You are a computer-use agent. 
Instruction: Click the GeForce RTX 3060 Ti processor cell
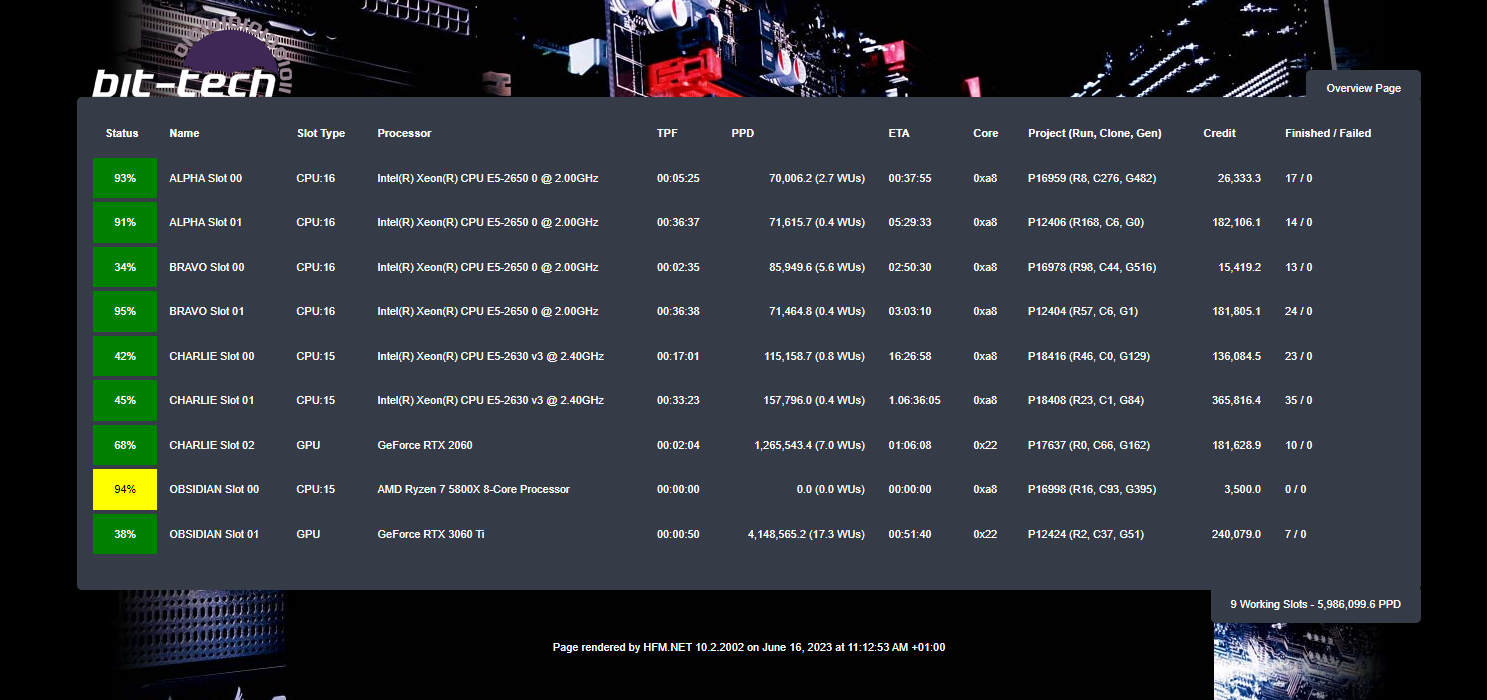431,534
